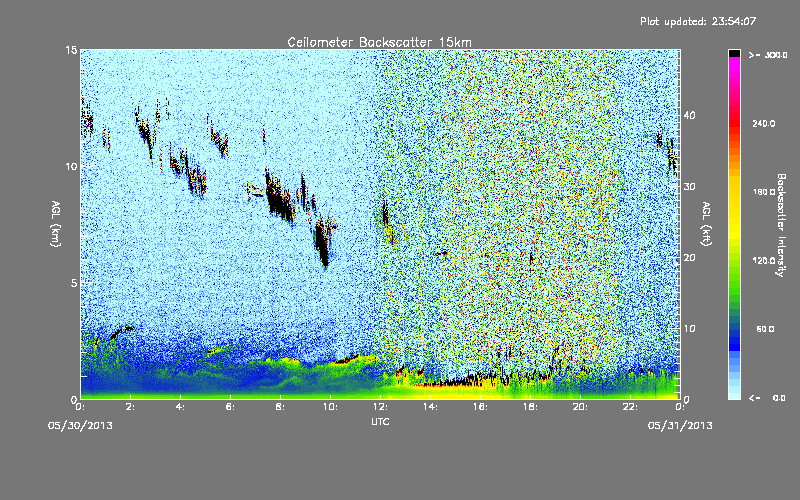Click the right AGL (kft) axis label
Screen dimensions: 800x500
707,224
